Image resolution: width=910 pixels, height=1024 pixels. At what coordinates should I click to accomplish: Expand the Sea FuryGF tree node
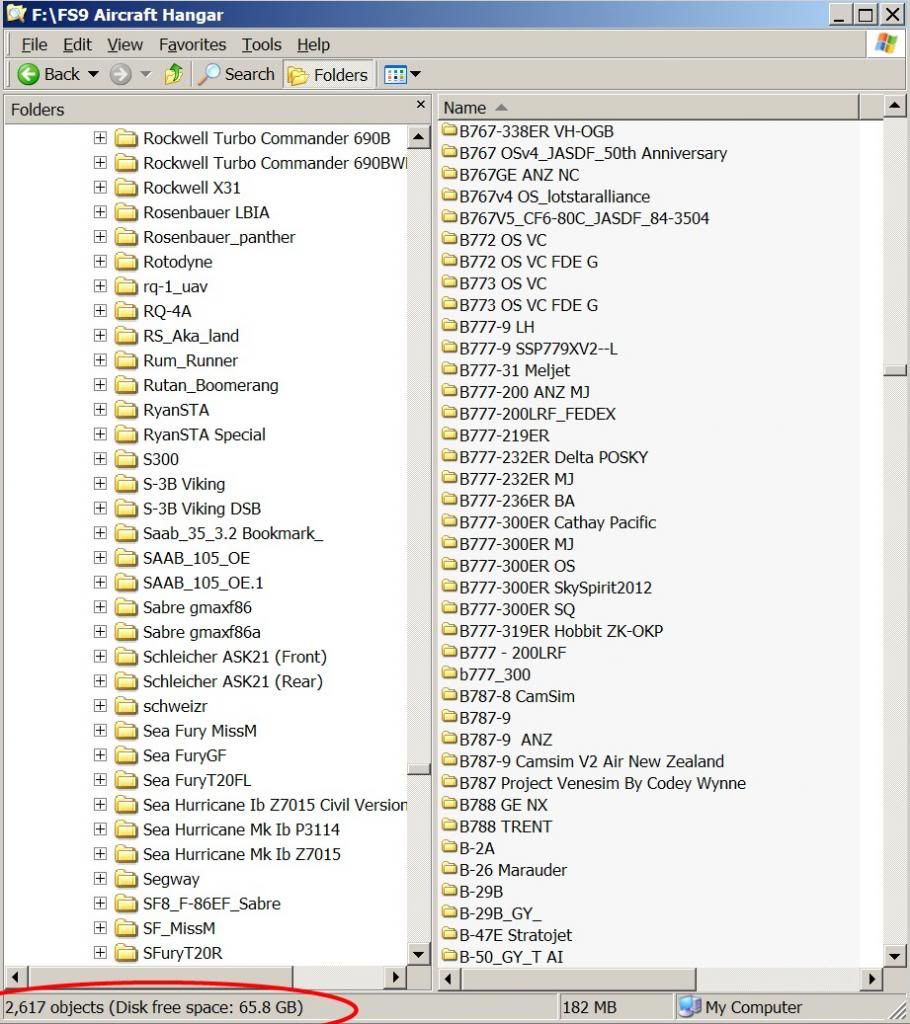click(x=100, y=756)
